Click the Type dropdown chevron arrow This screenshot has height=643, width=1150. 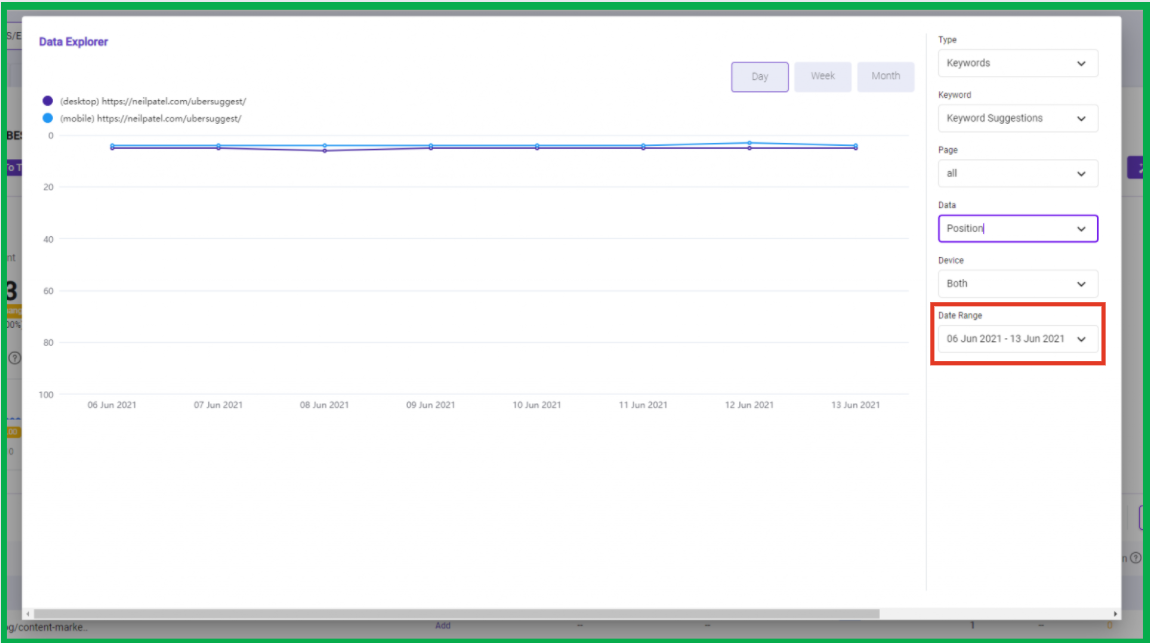point(1081,64)
